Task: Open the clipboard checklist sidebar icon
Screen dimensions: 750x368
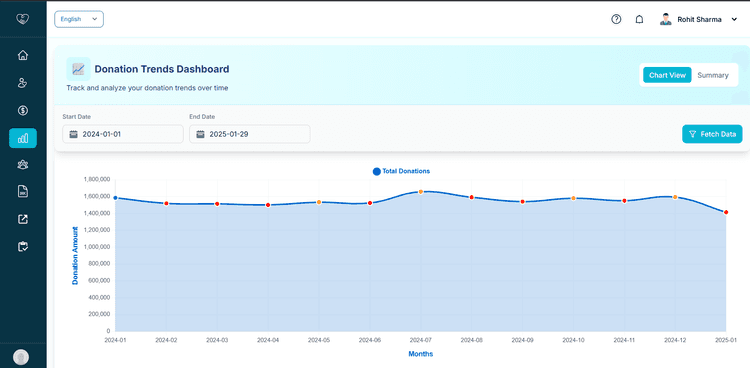Action: [22, 247]
